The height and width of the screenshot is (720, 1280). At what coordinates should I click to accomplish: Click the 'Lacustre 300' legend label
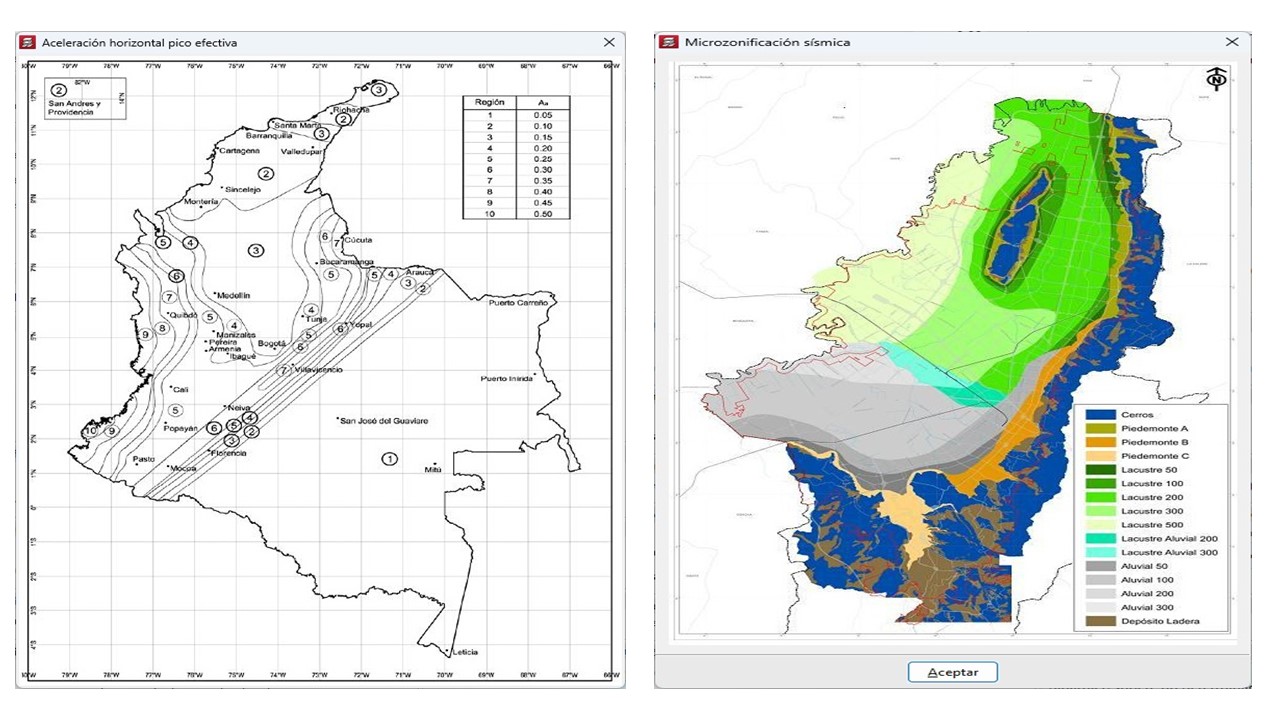1151,511
